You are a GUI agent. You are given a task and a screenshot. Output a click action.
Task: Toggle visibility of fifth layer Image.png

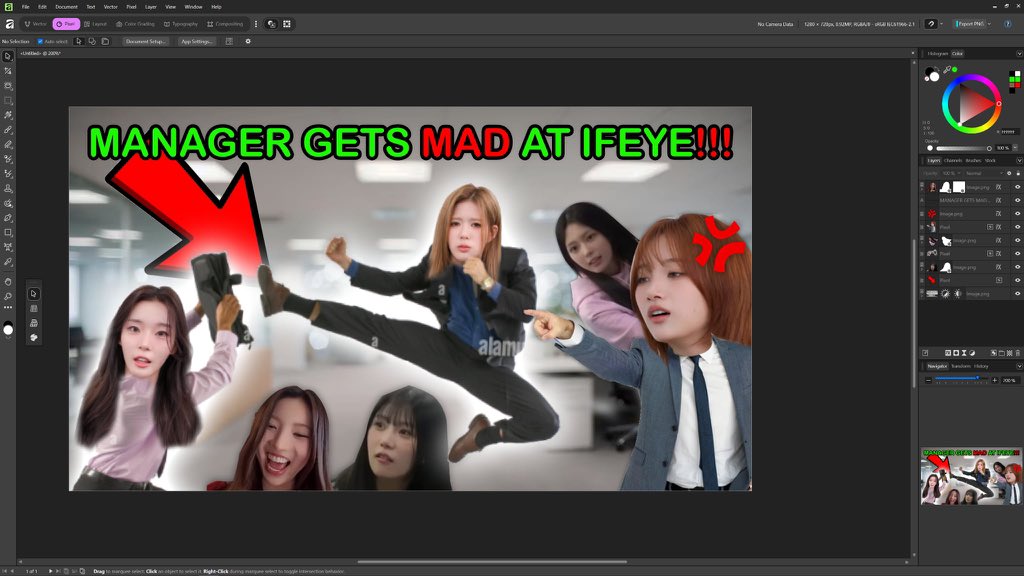[x=1017, y=240]
